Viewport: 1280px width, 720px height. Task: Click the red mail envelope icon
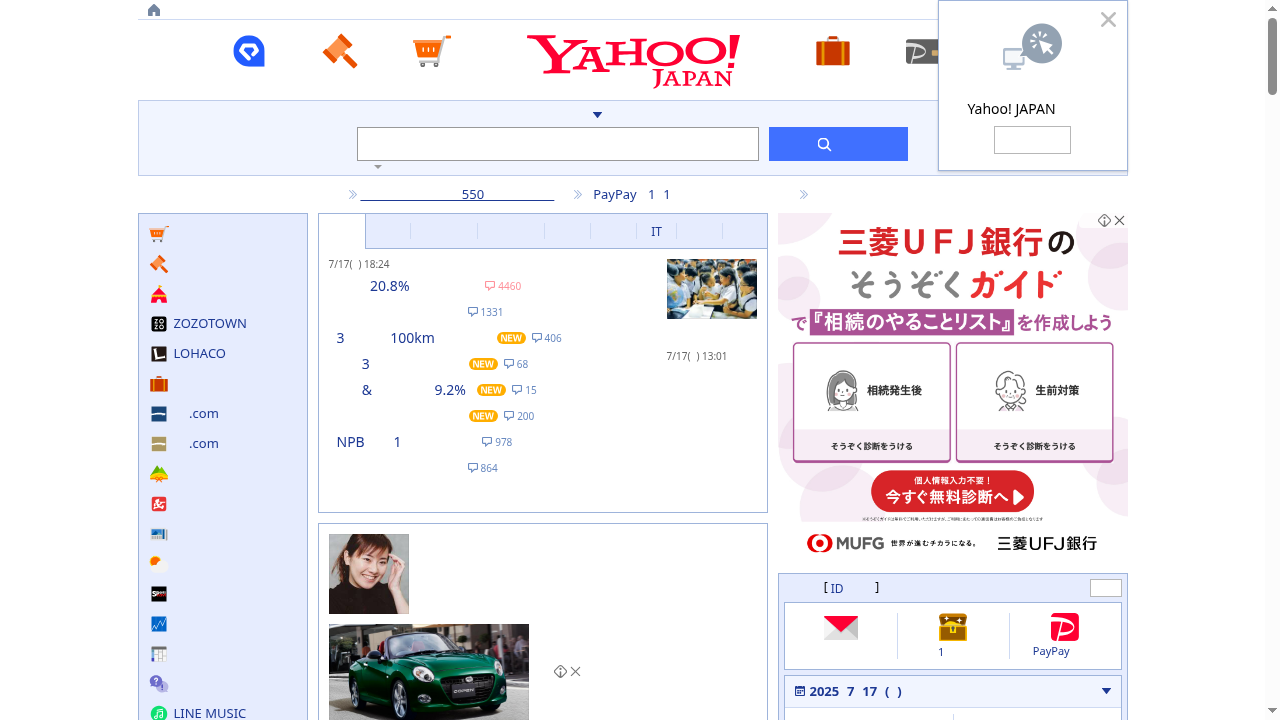tap(841, 627)
